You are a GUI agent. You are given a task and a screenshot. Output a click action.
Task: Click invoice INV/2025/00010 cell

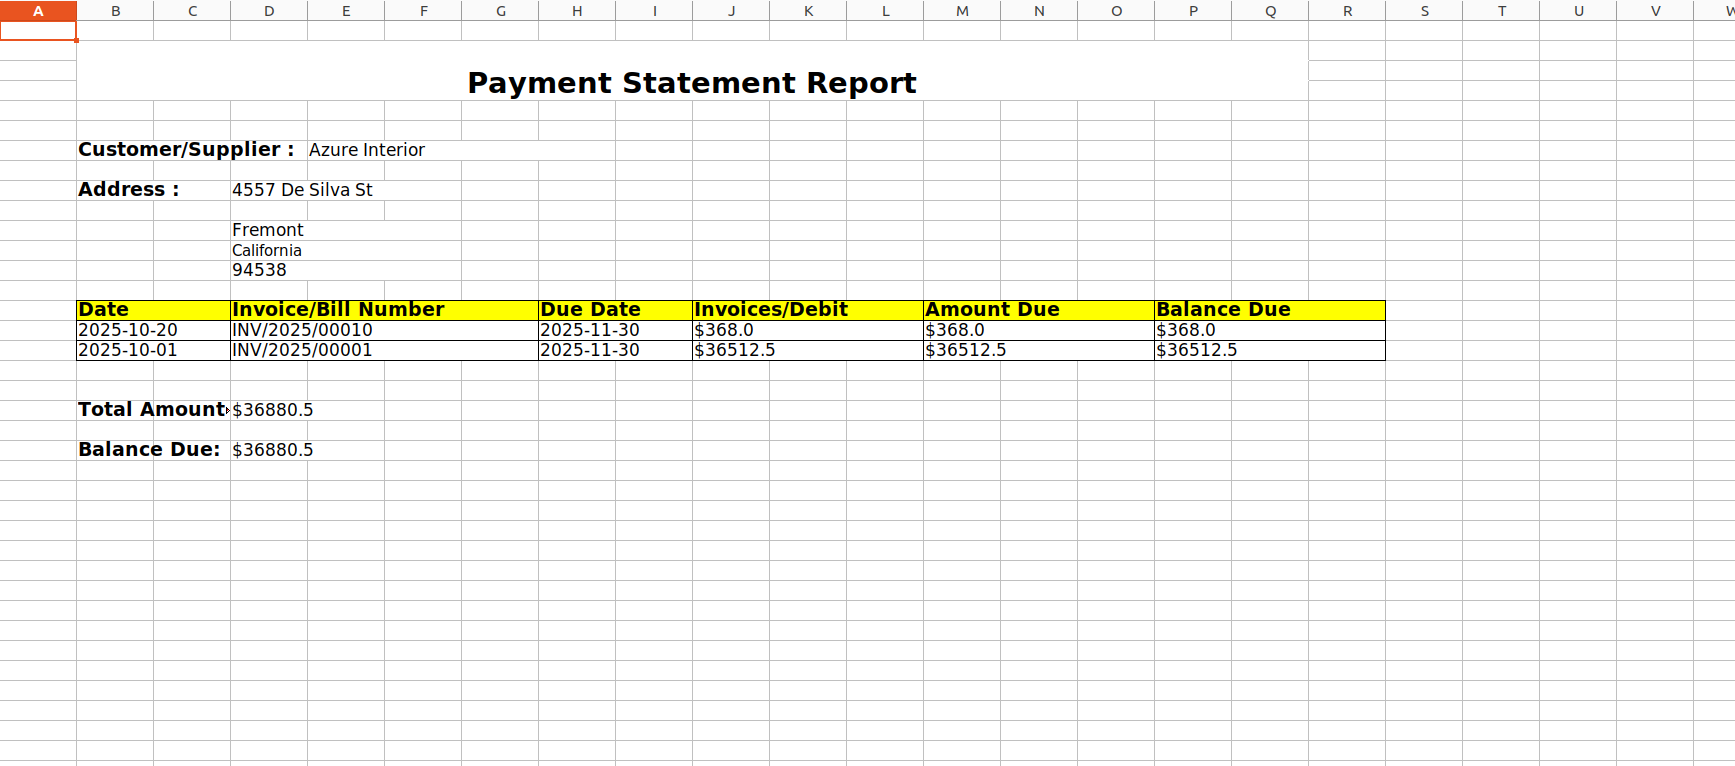(385, 330)
